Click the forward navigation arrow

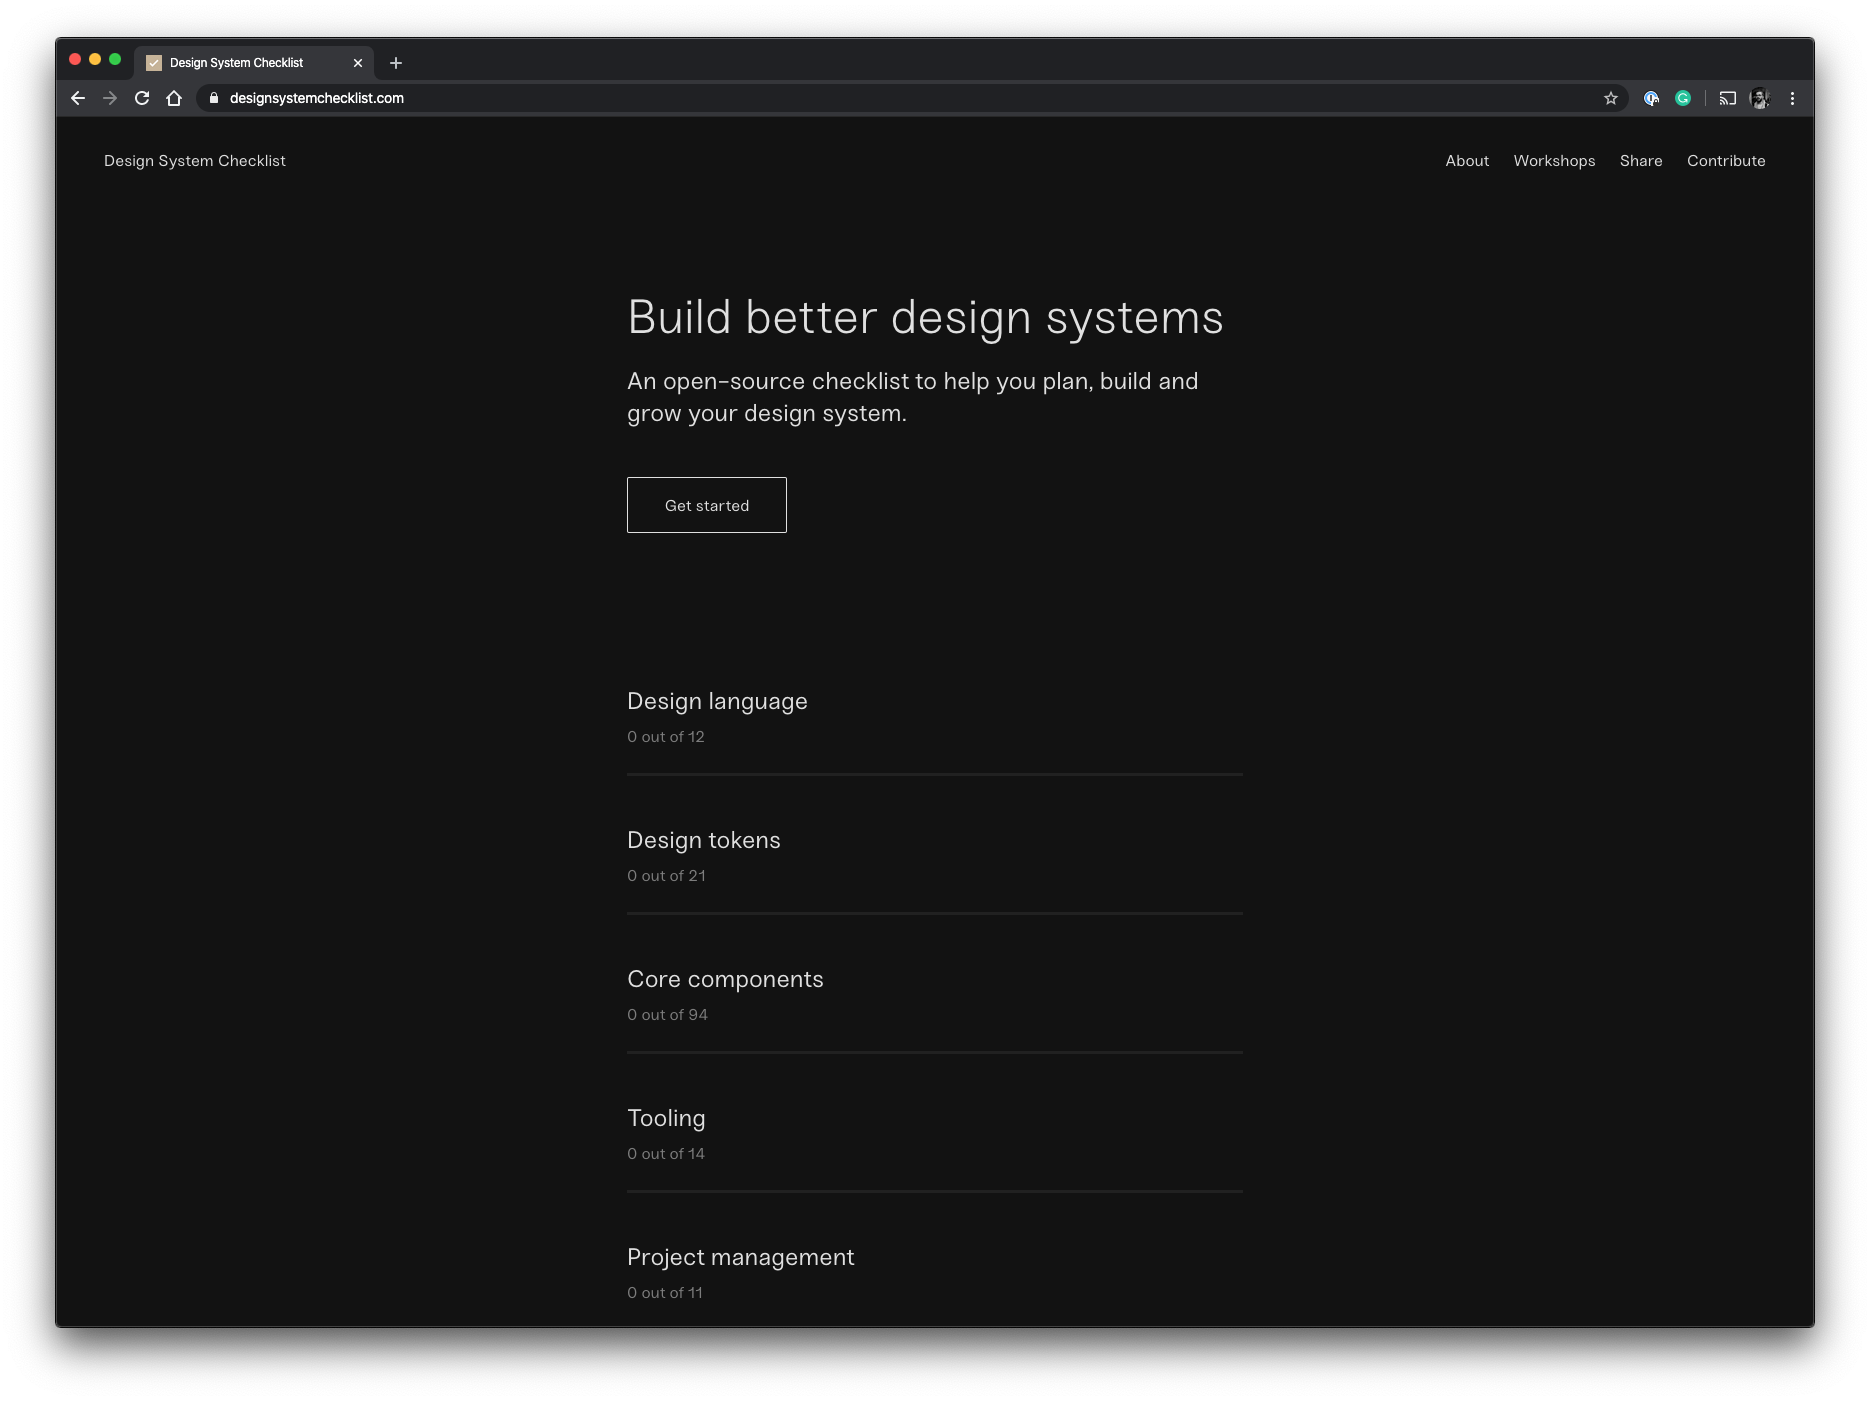tap(109, 98)
